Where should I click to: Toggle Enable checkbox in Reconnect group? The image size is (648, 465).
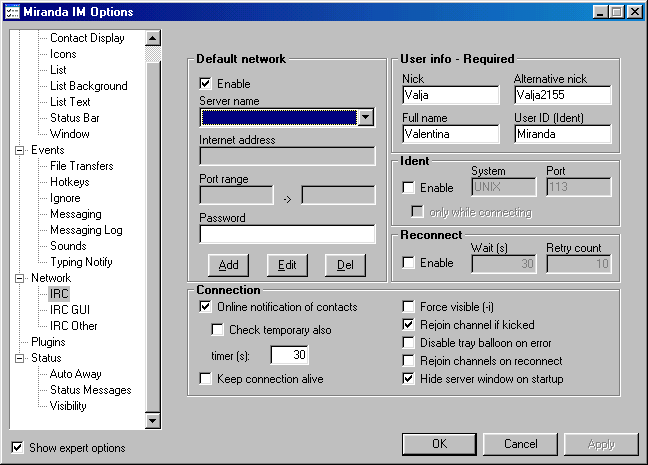[x=408, y=262]
